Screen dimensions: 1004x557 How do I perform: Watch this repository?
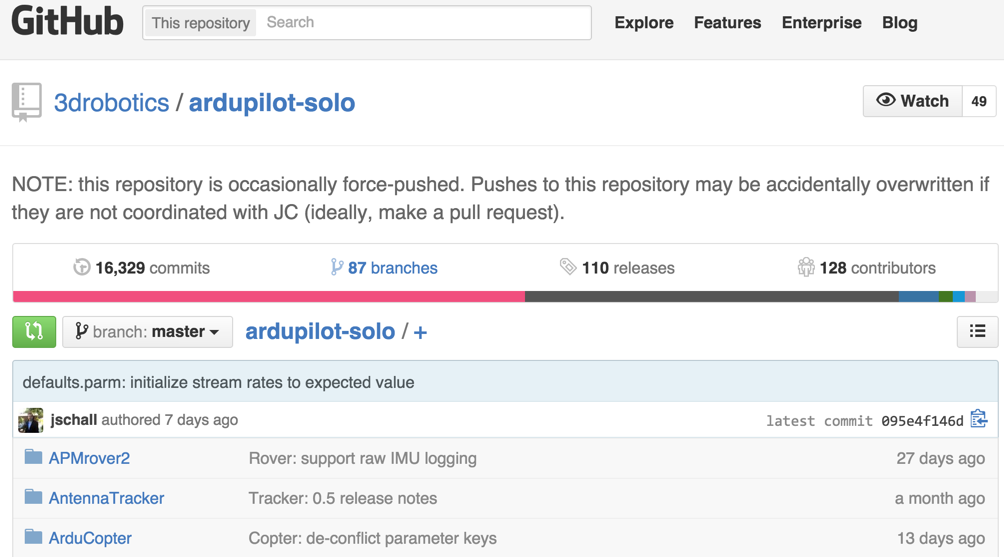[x=912, y=101]
